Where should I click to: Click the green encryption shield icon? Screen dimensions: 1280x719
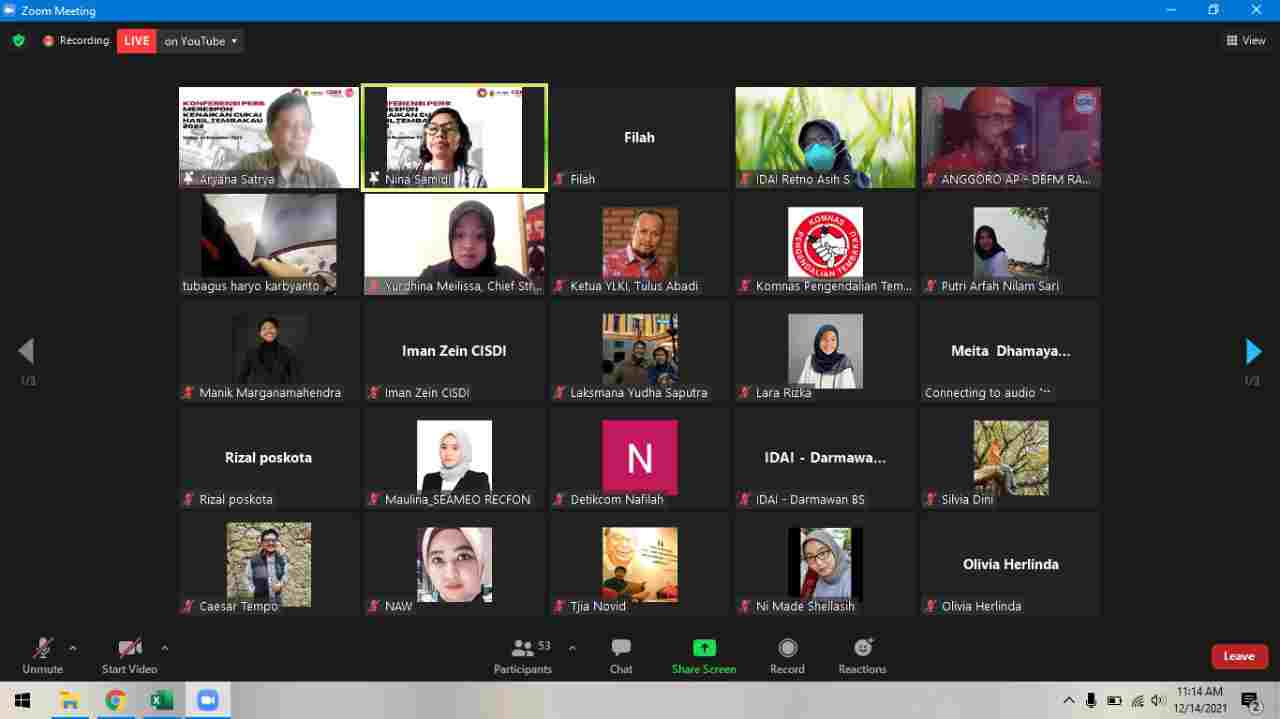point(18,41)
